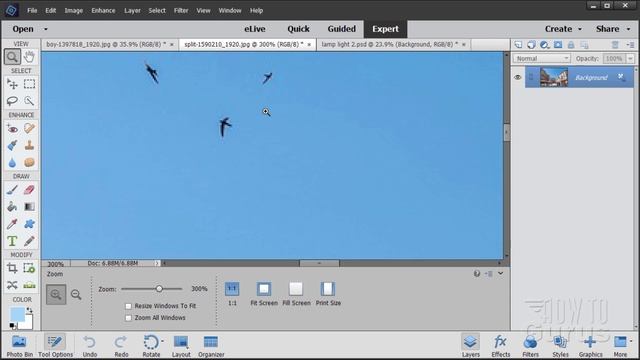Add a layer mask icon
The width and height of the screenshot is (640, 360).
point(558,44)
